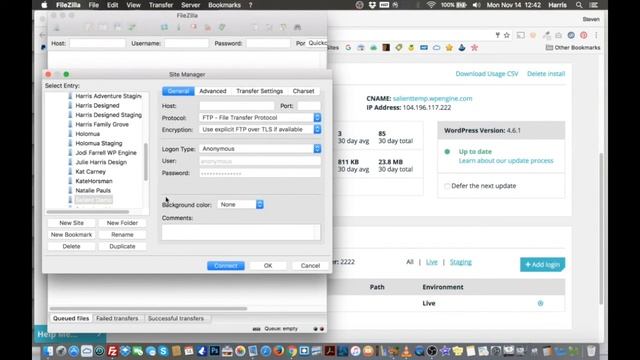Open the Successful transfers tab
This screenshot has width=640, height=360.
click(176, 318)
